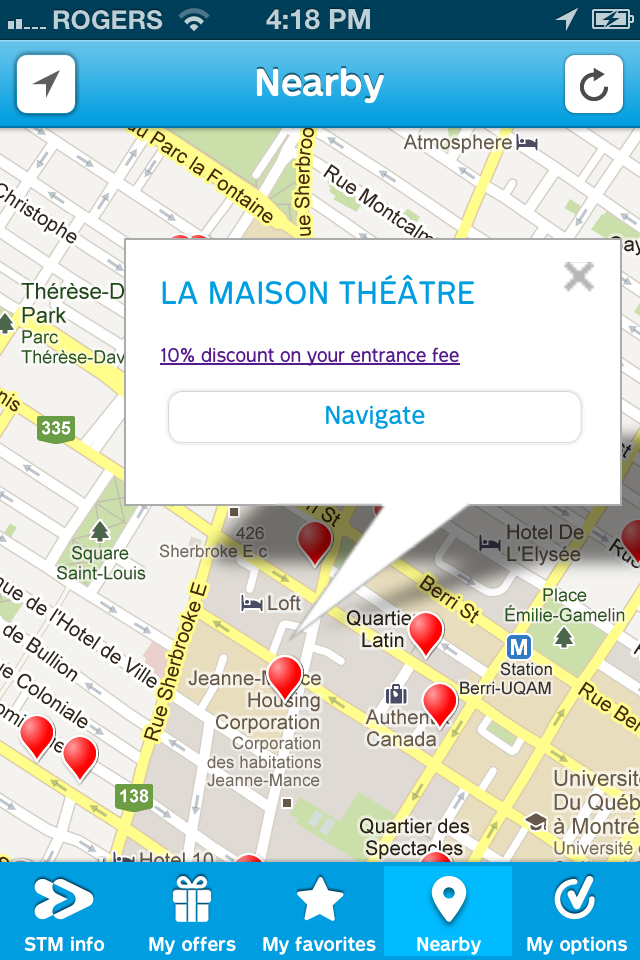This screenshot has width=640, height=960.
Task: Open the 10% discount entrance fee link
Action: (310, 355)
